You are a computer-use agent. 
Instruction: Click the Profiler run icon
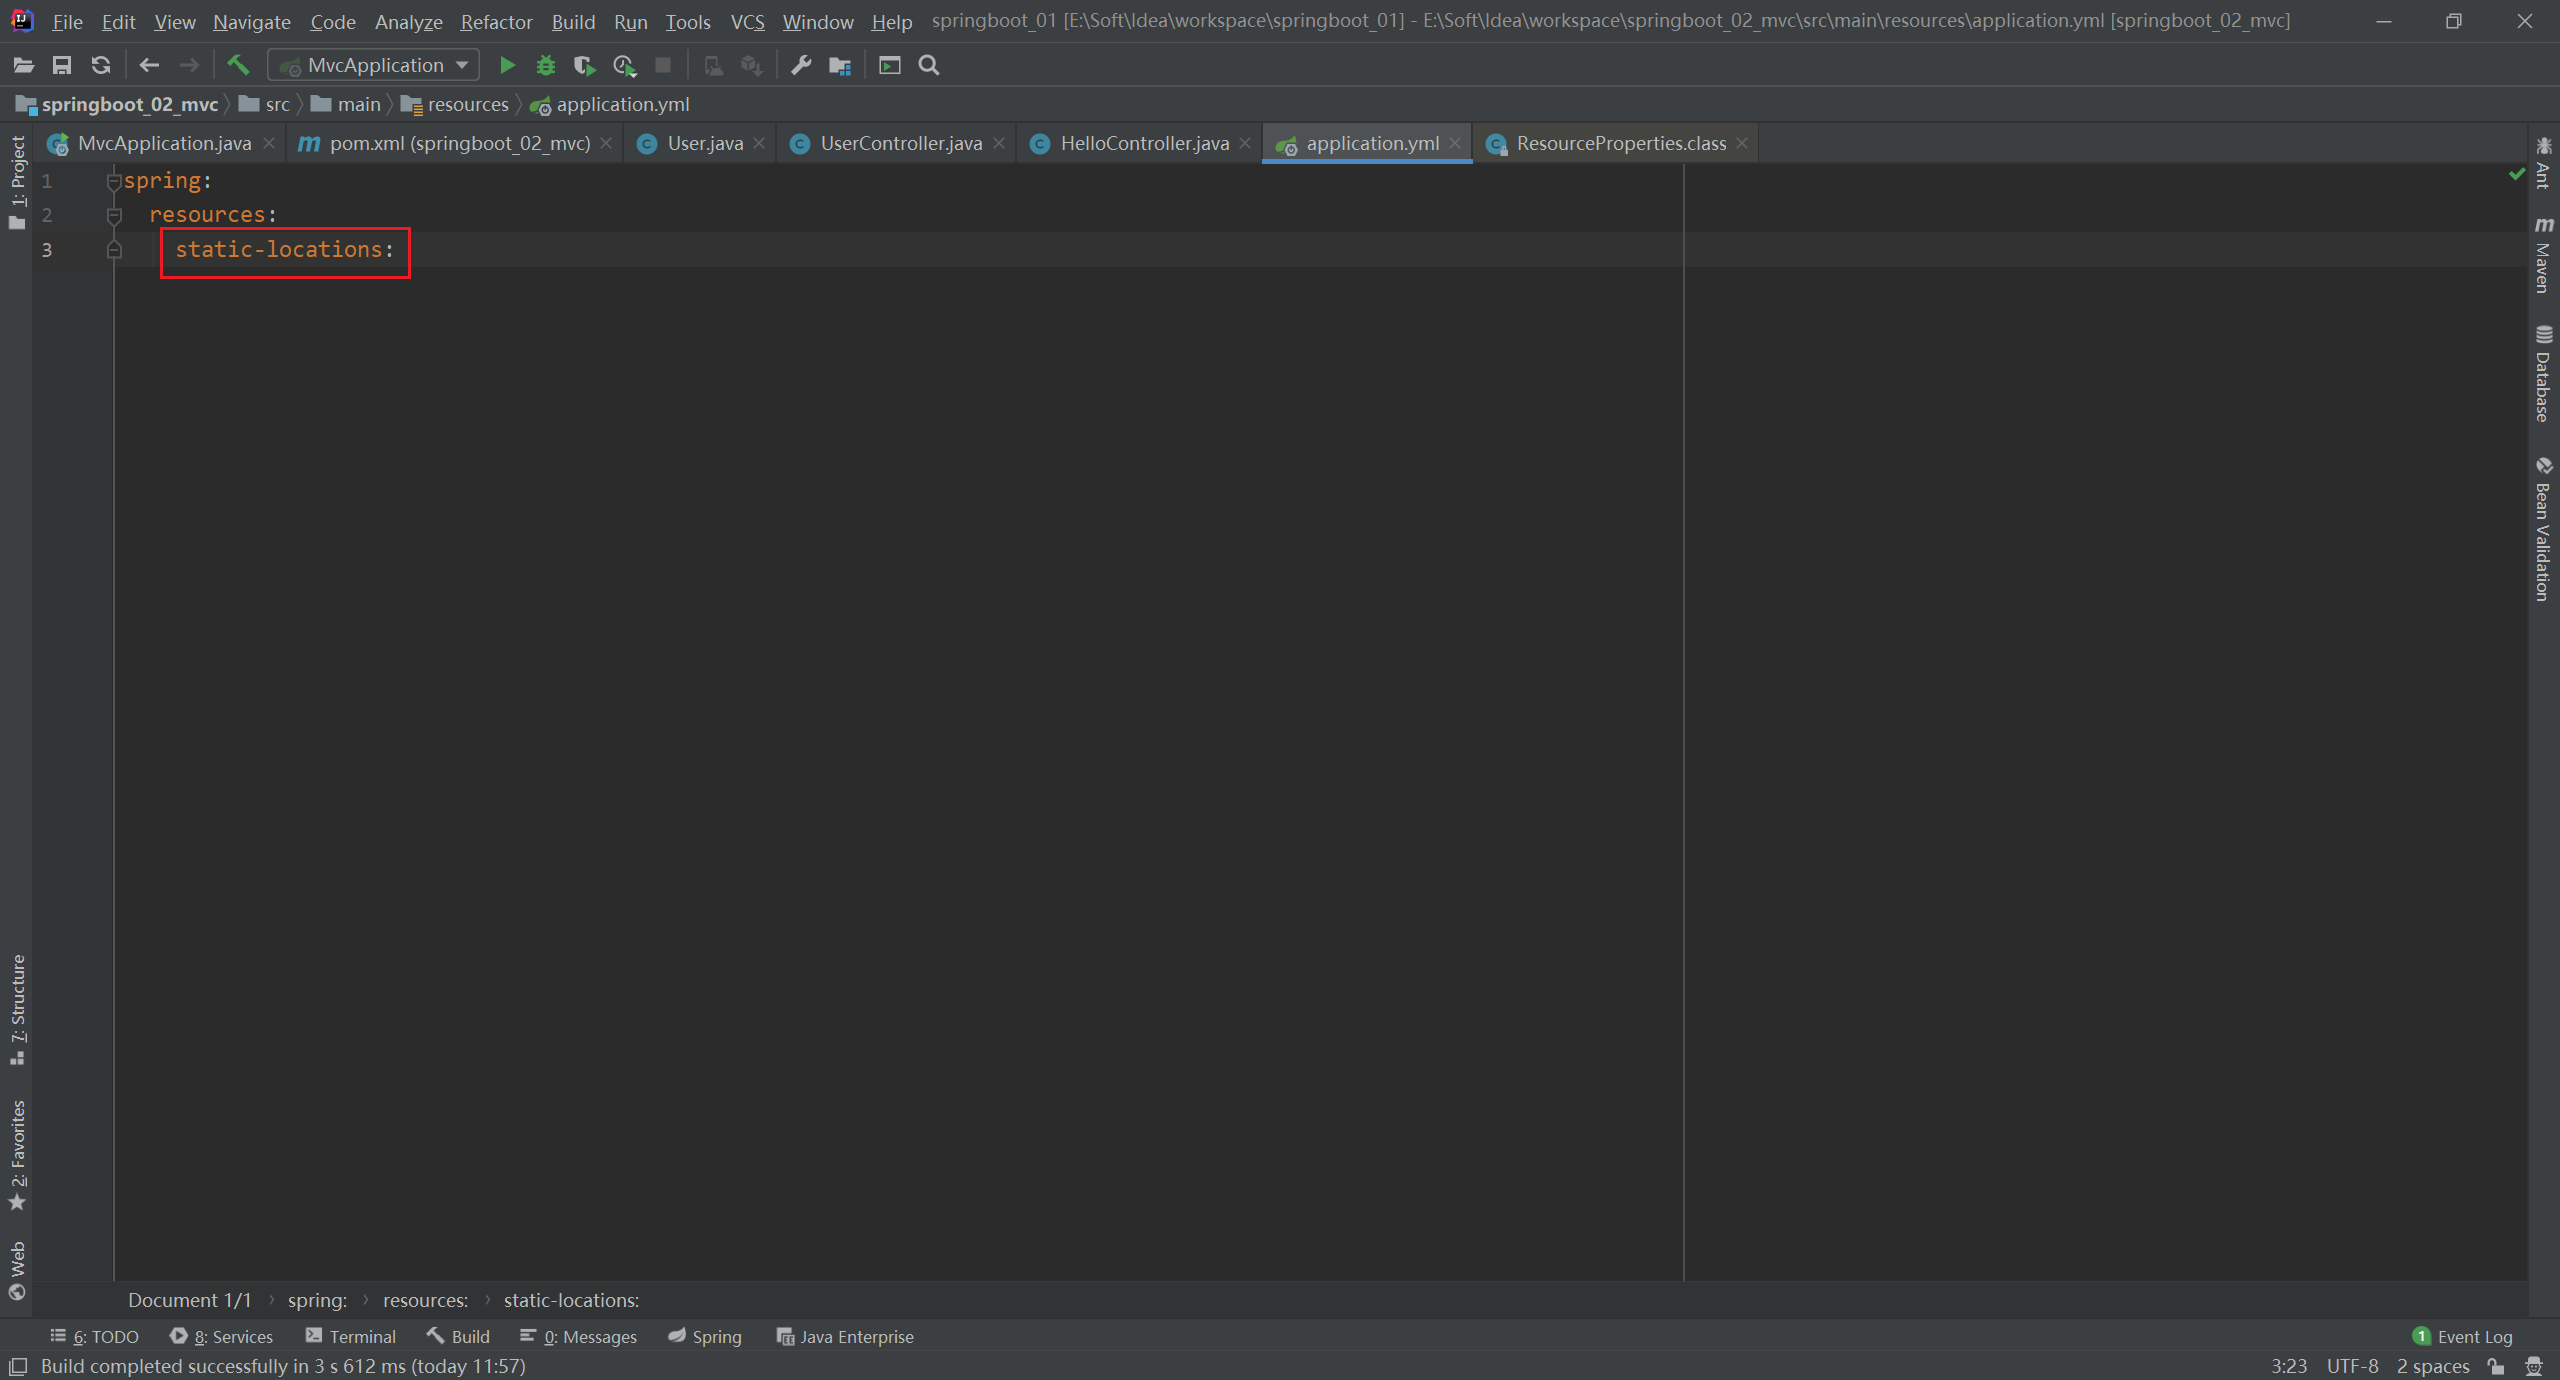click(625, 66)
